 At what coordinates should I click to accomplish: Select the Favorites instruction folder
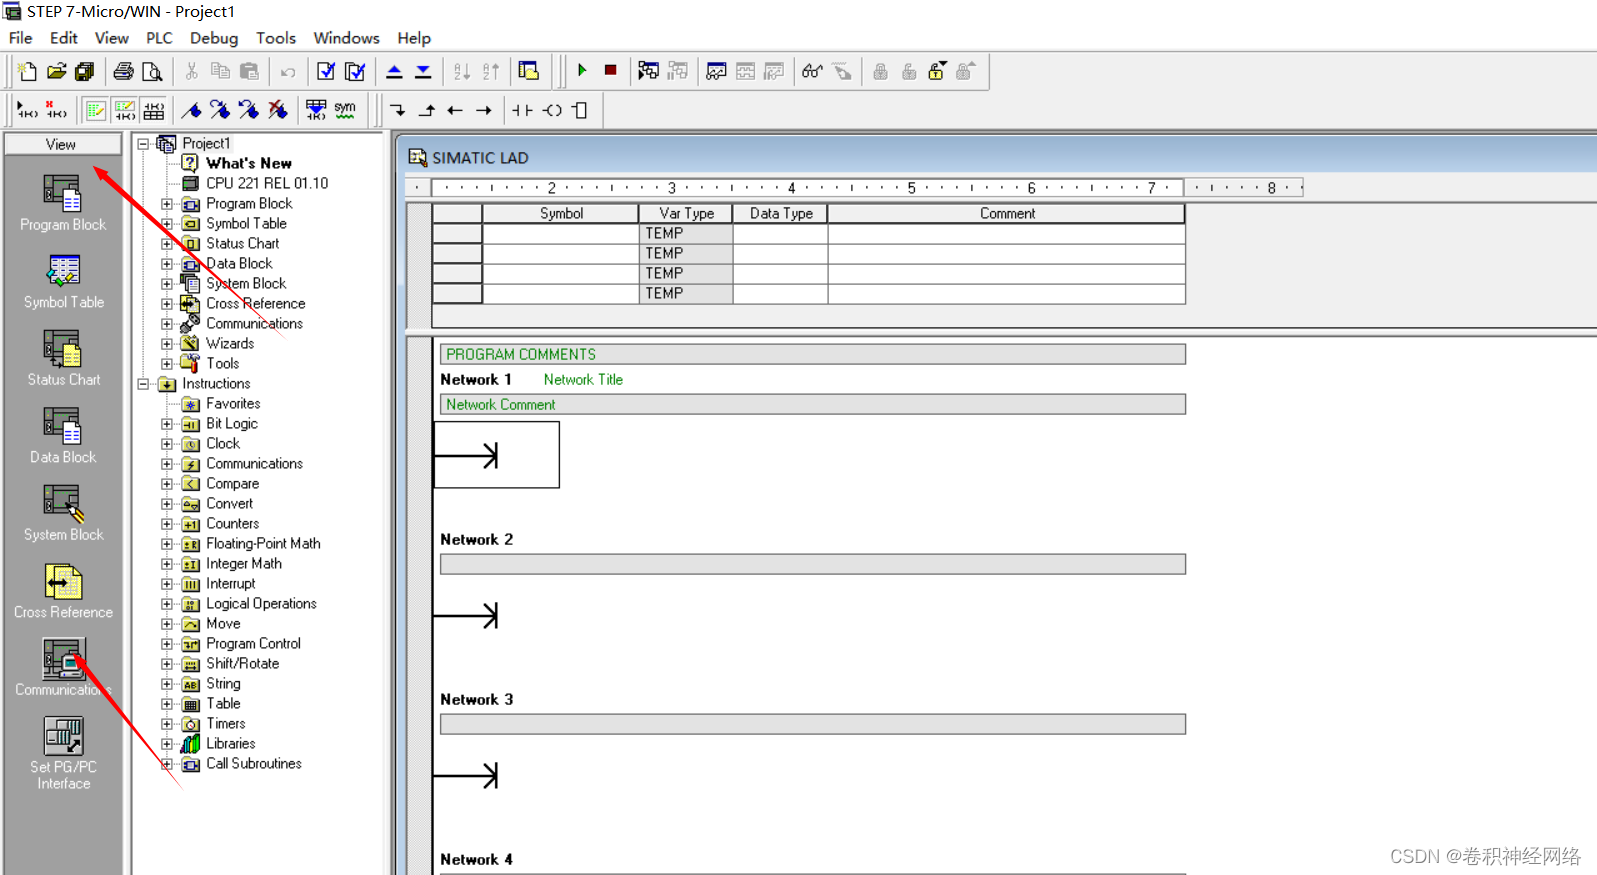[233, 404]
